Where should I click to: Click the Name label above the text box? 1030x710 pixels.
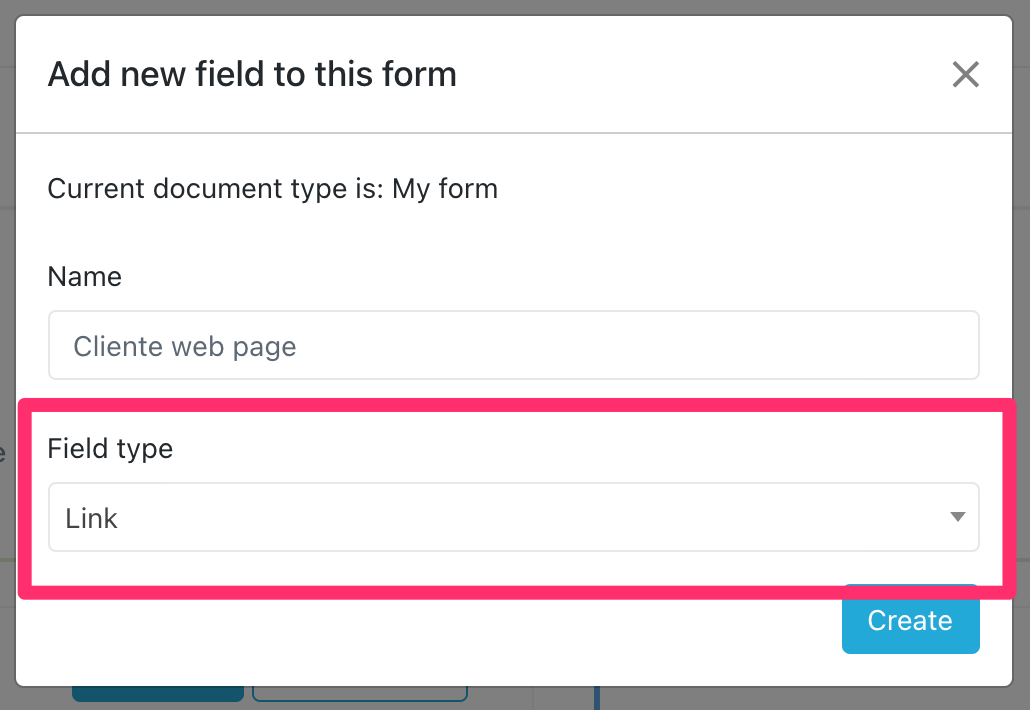pos(84,277)
